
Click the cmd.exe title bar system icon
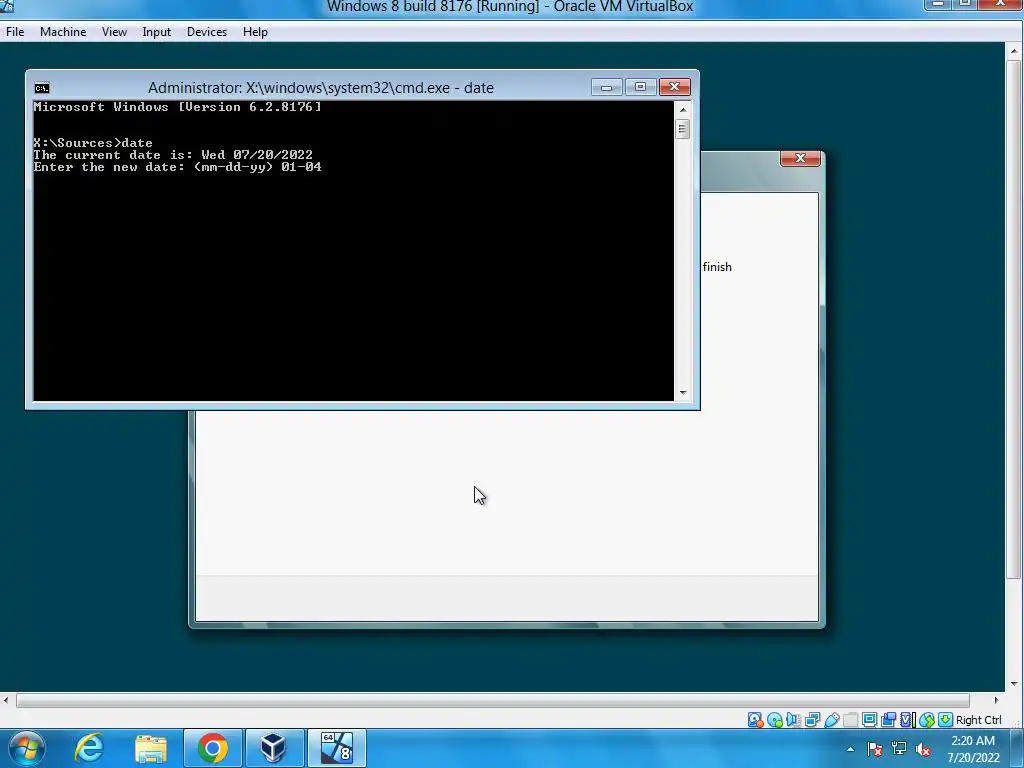click(x=42, y=88)
